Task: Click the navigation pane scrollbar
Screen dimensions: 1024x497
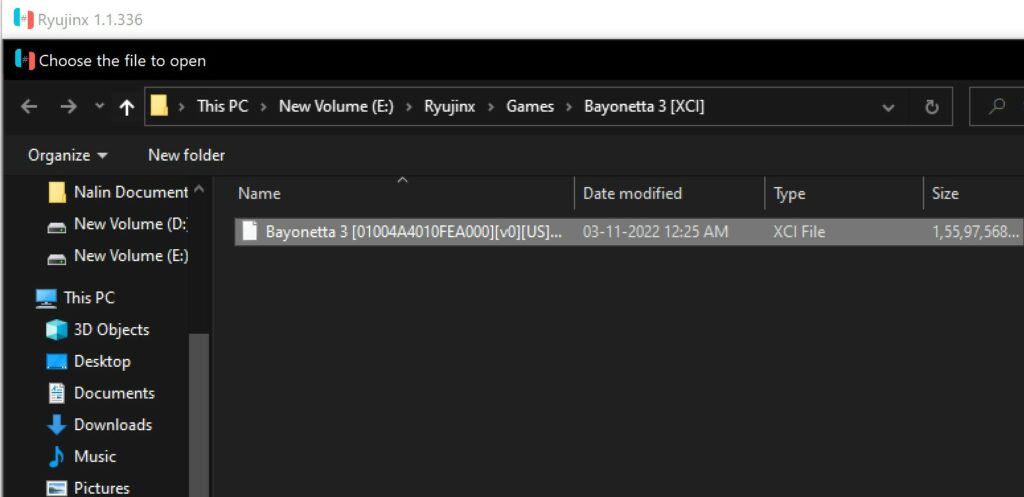Action: [x=198, y=400]
